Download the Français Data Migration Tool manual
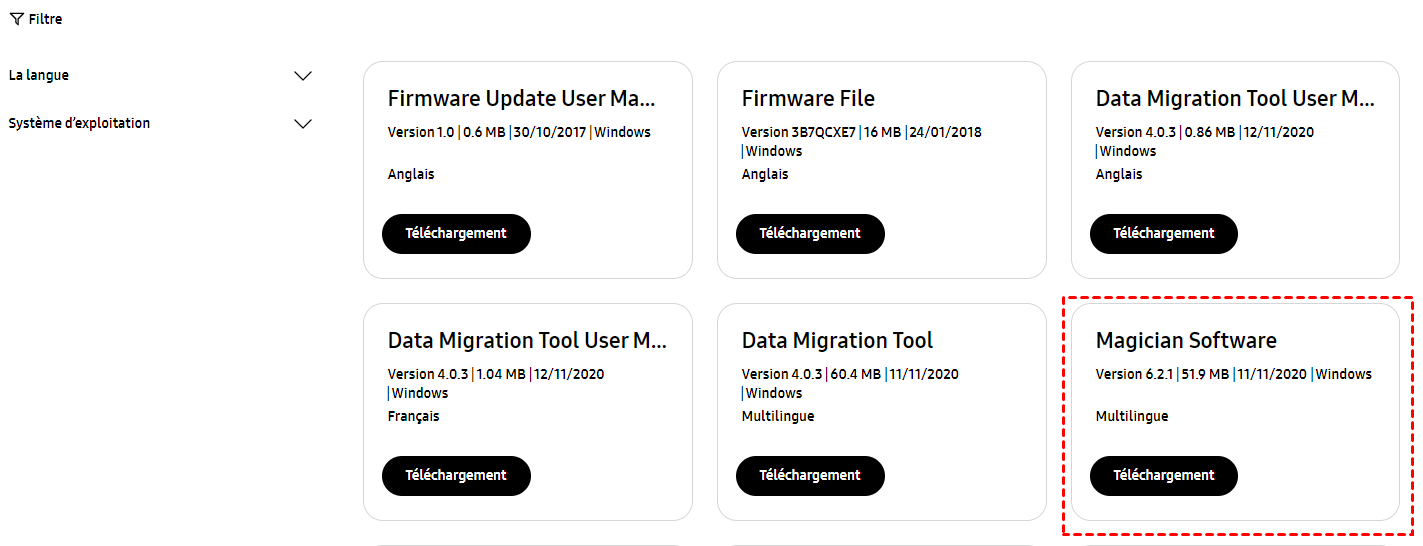Viewport: 1423px width, 546px height. click(x=456, y=475)
